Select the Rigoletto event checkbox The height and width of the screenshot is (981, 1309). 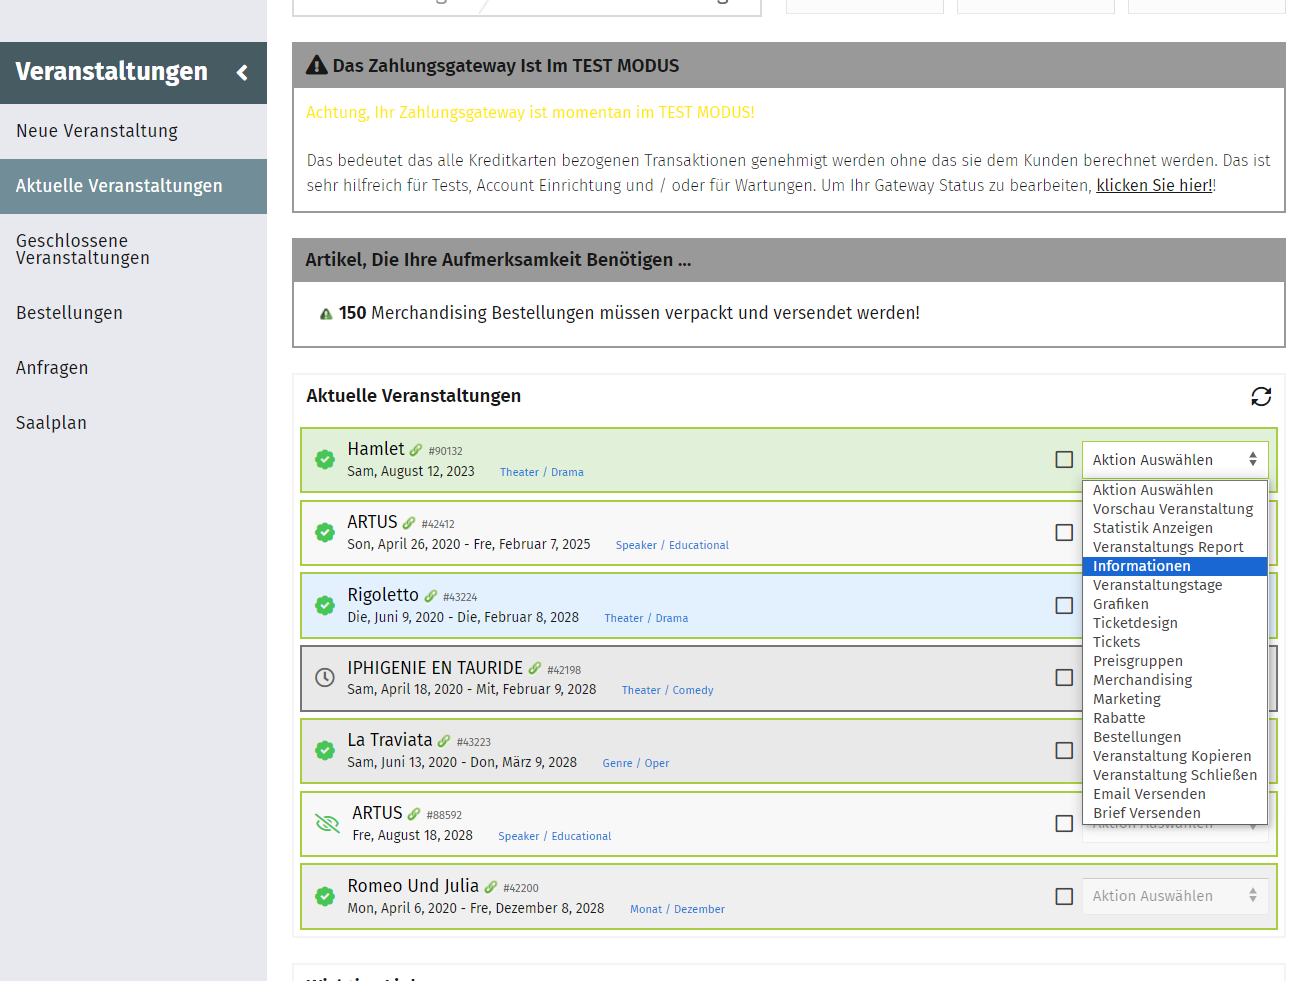(1064, 606)
